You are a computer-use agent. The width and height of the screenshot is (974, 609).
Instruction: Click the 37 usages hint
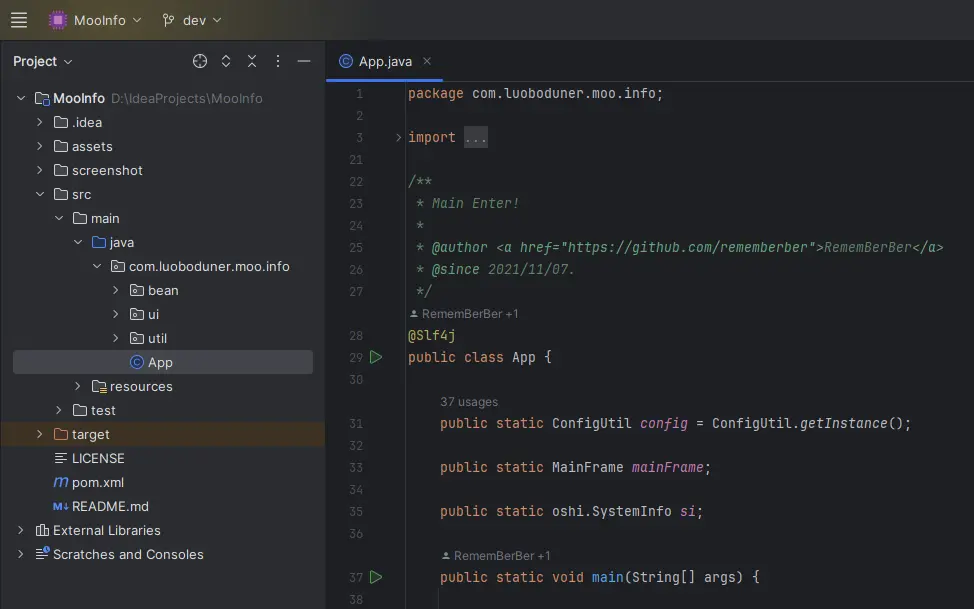[x=468, y=402]
